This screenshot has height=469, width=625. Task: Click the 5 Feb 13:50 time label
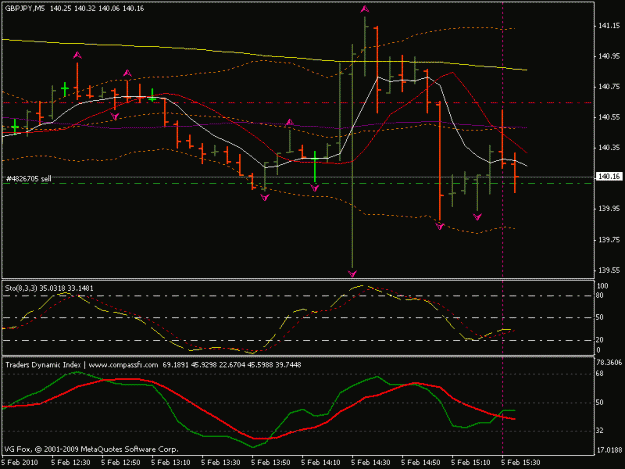[x=270, y=463]
